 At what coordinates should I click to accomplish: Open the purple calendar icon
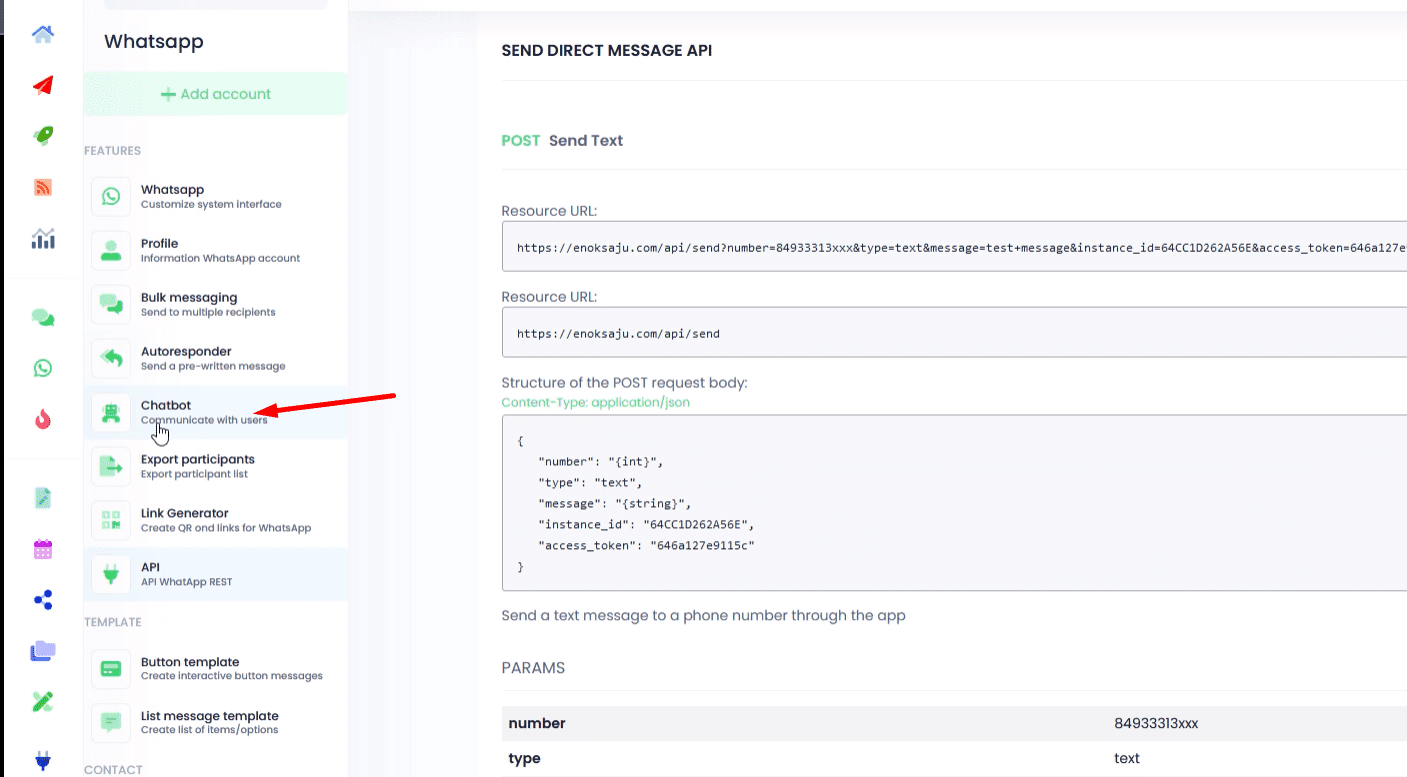point(43,549)
